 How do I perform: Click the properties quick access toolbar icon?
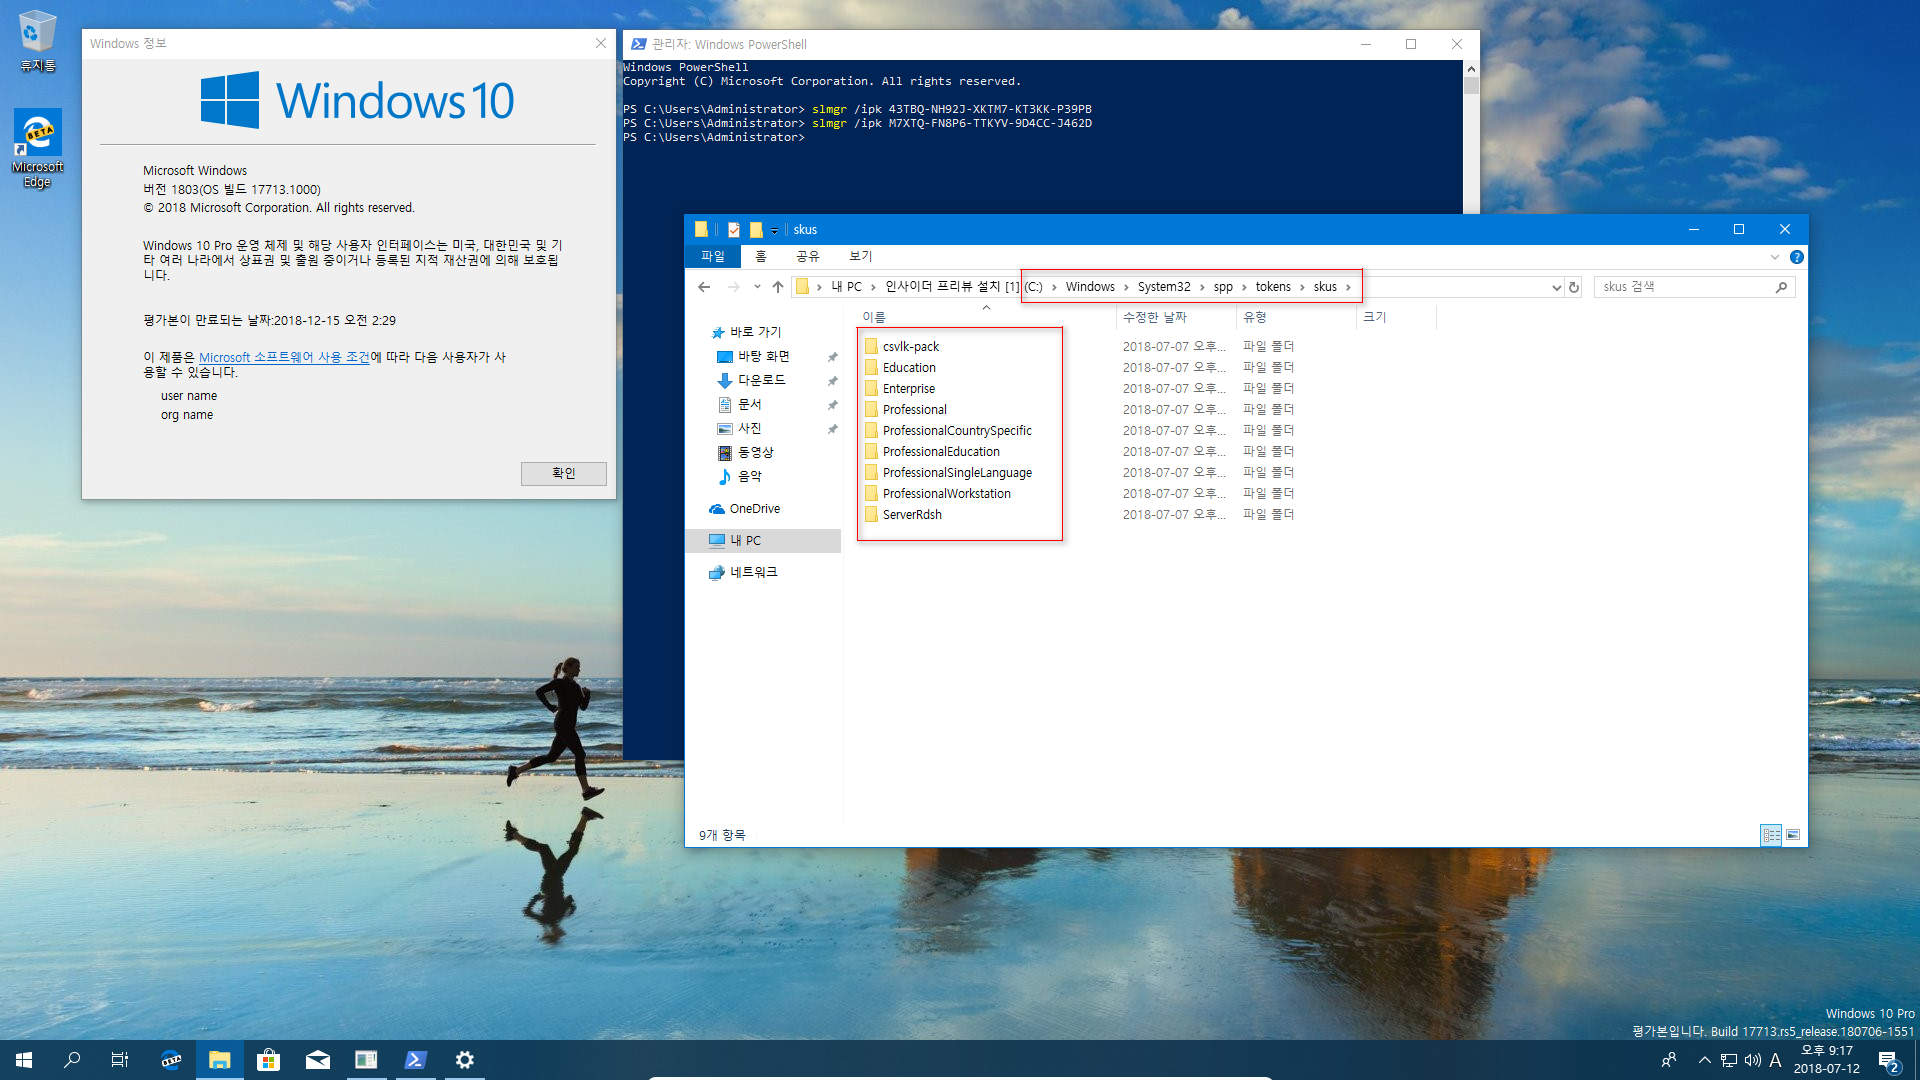[734, 230]
